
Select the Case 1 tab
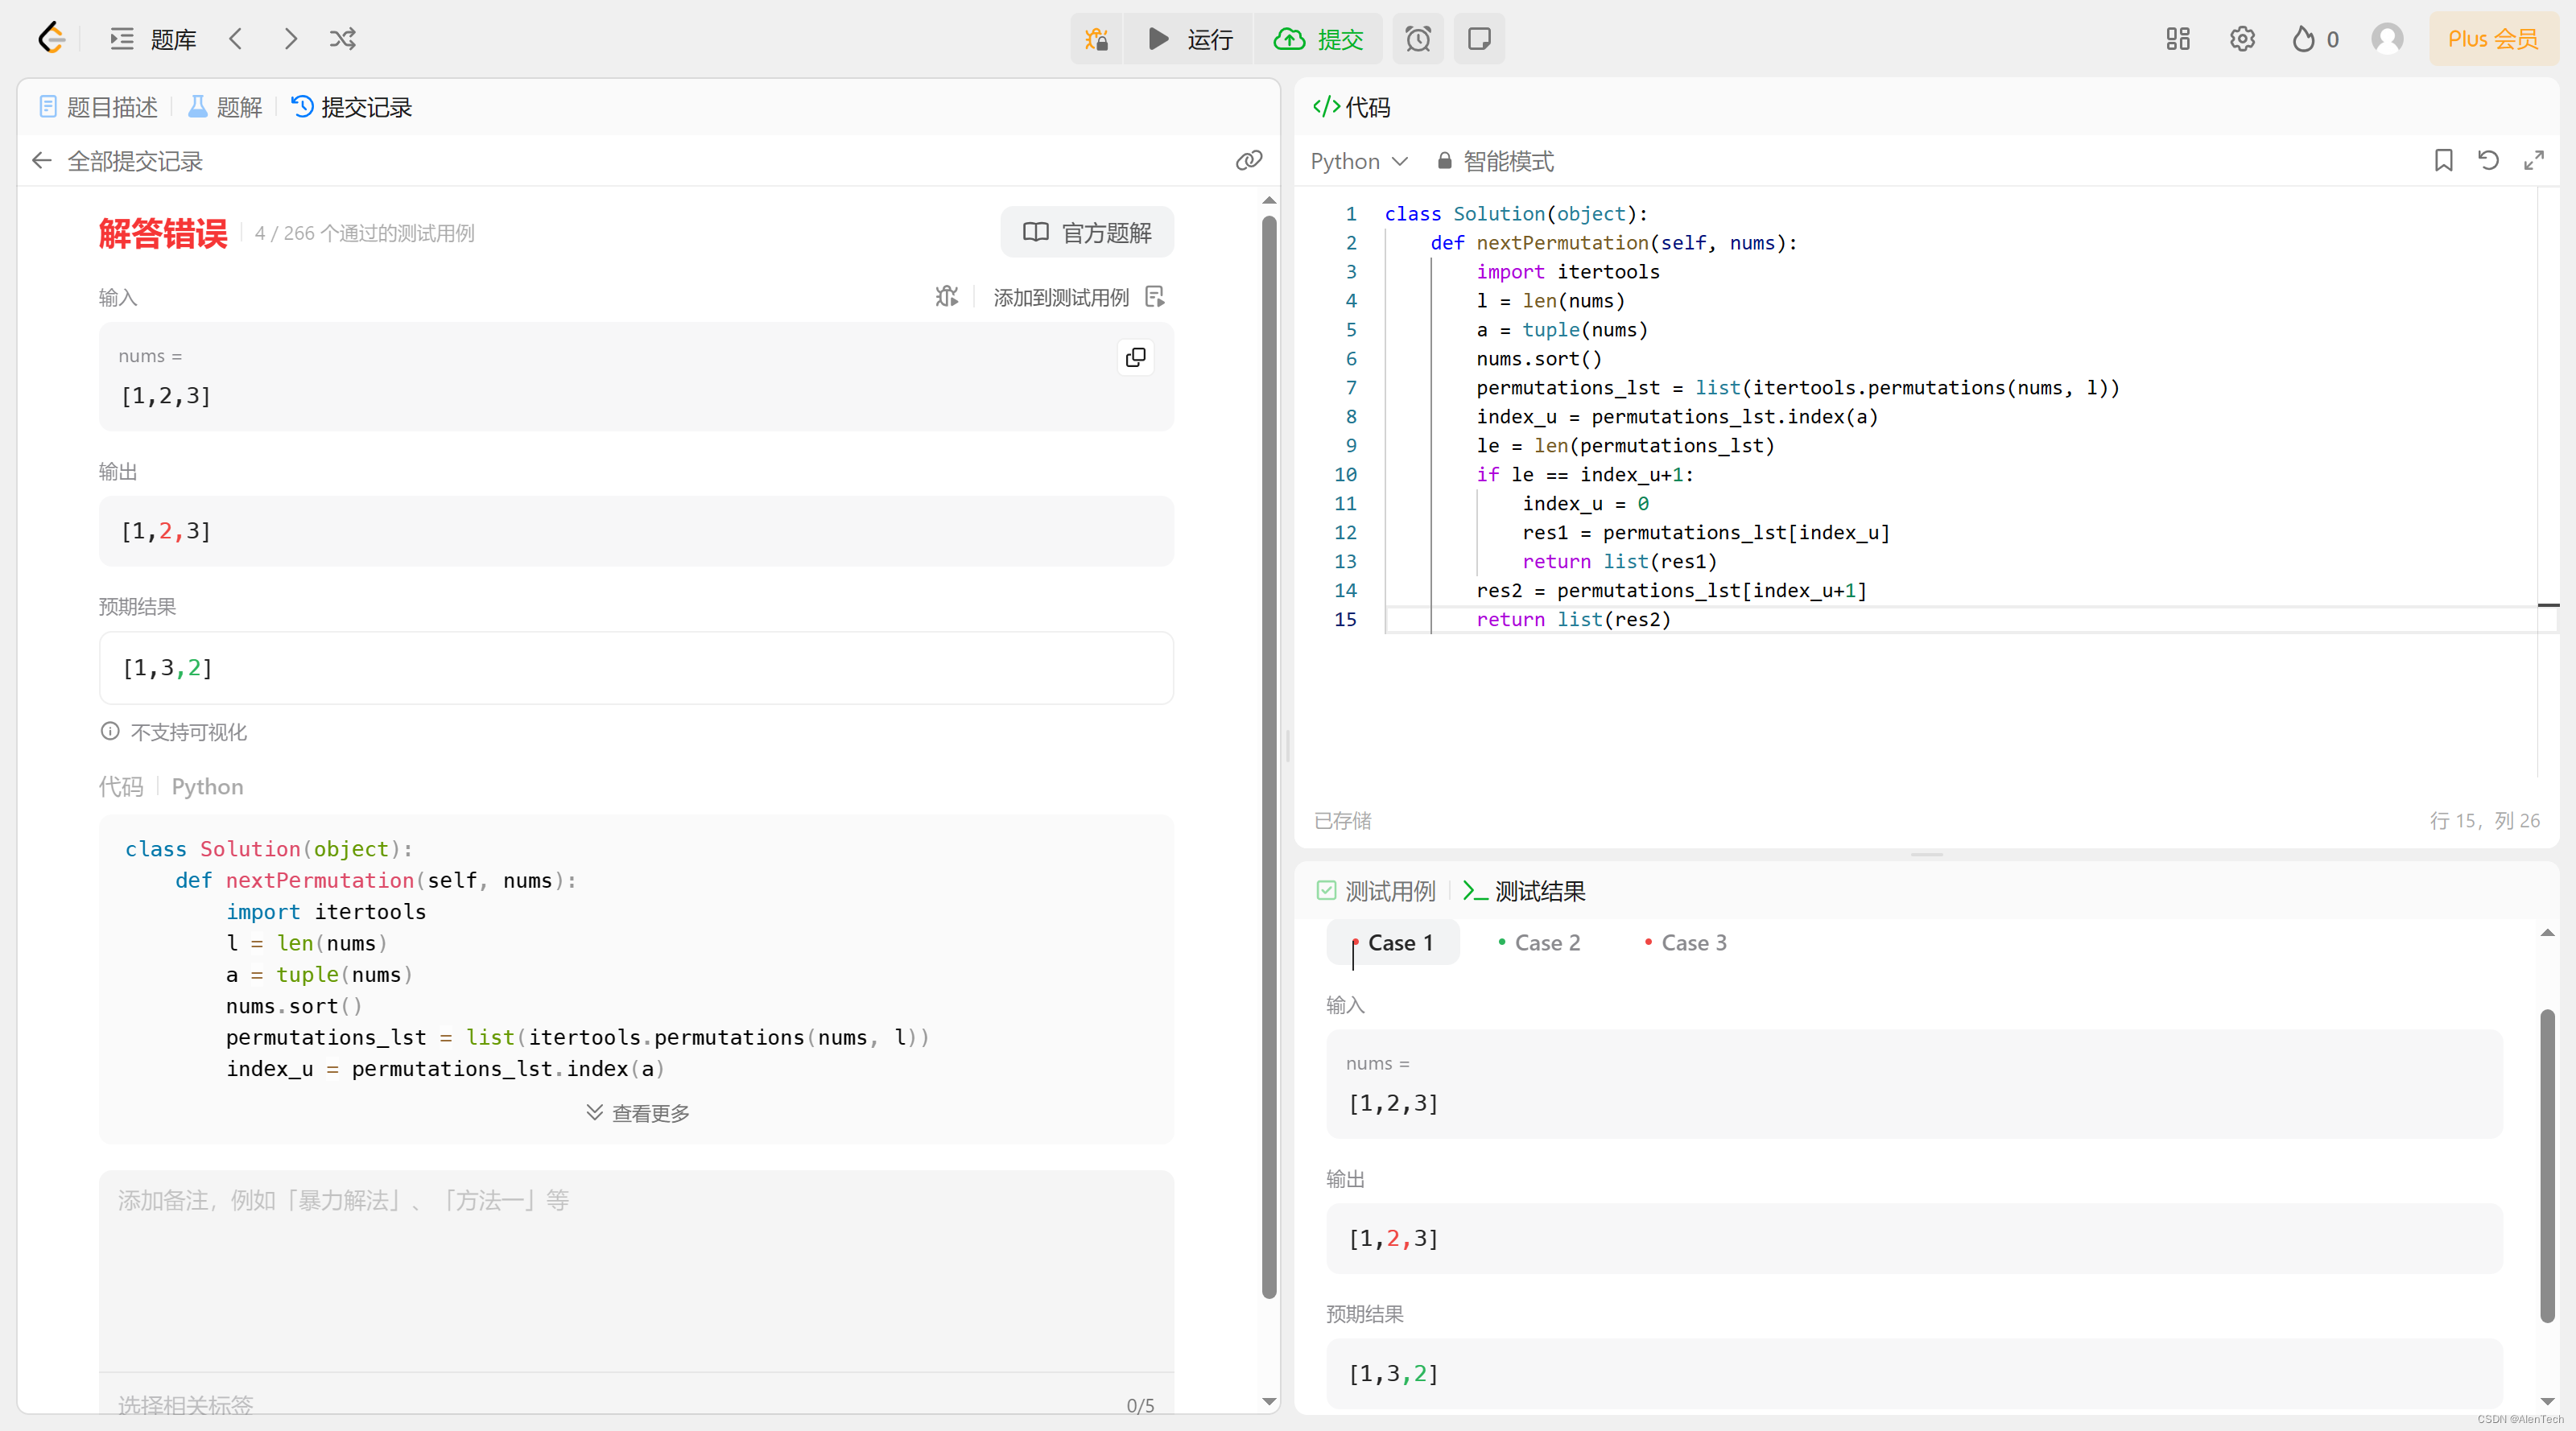[x=1393, y=943]
